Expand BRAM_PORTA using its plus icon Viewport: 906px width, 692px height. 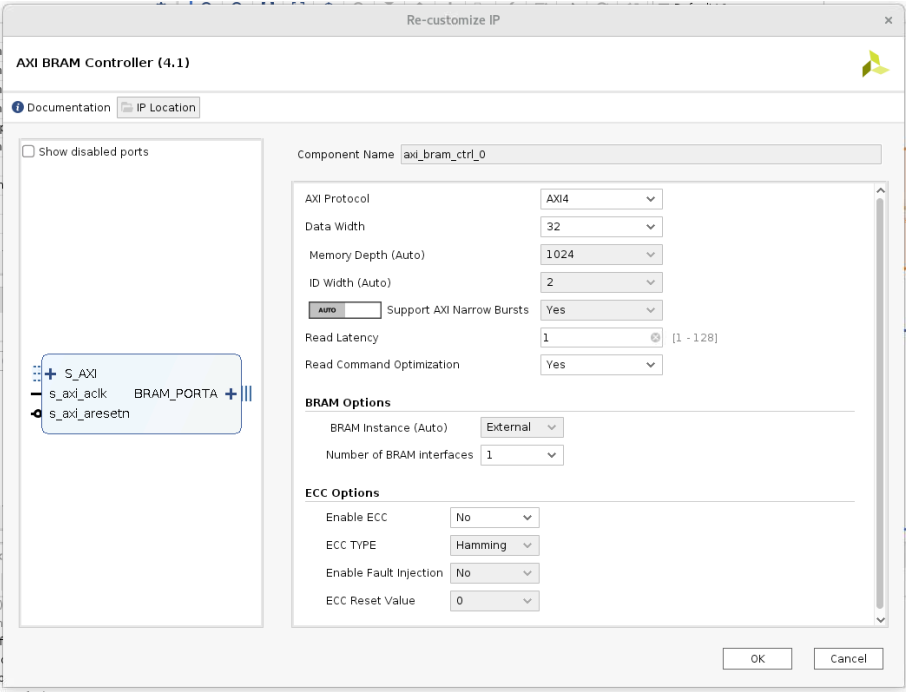[x=230, y=393]
